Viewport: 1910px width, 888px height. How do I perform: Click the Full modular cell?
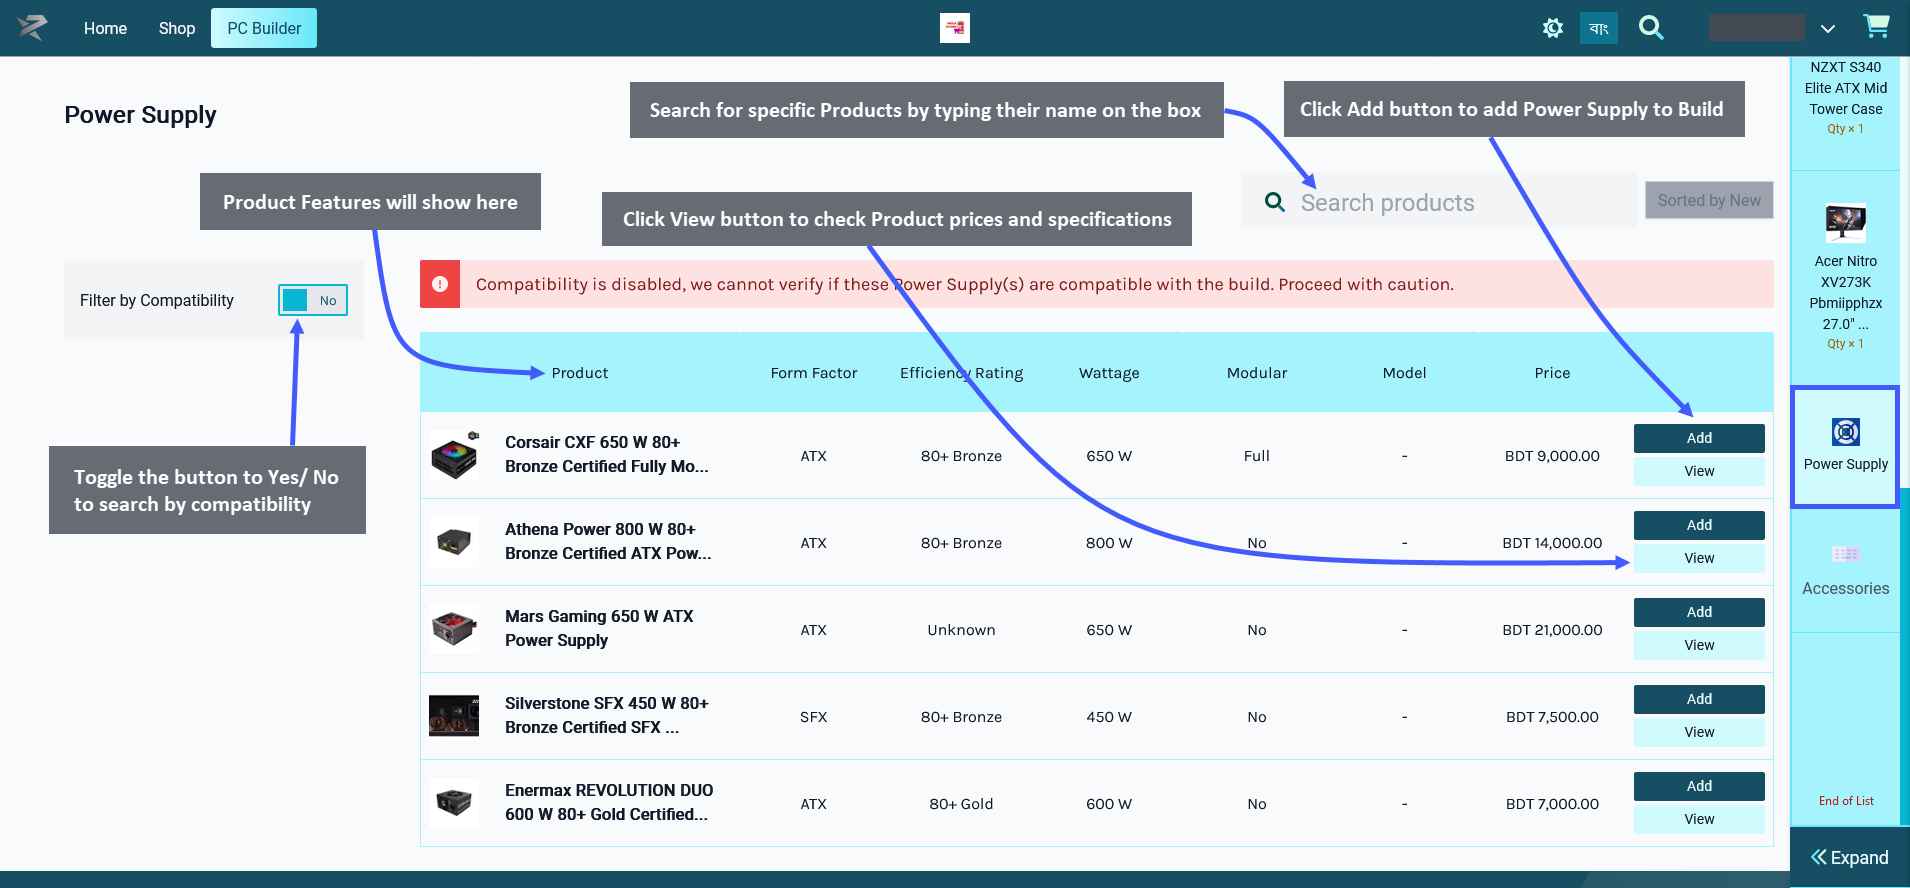coord(1257,456)
